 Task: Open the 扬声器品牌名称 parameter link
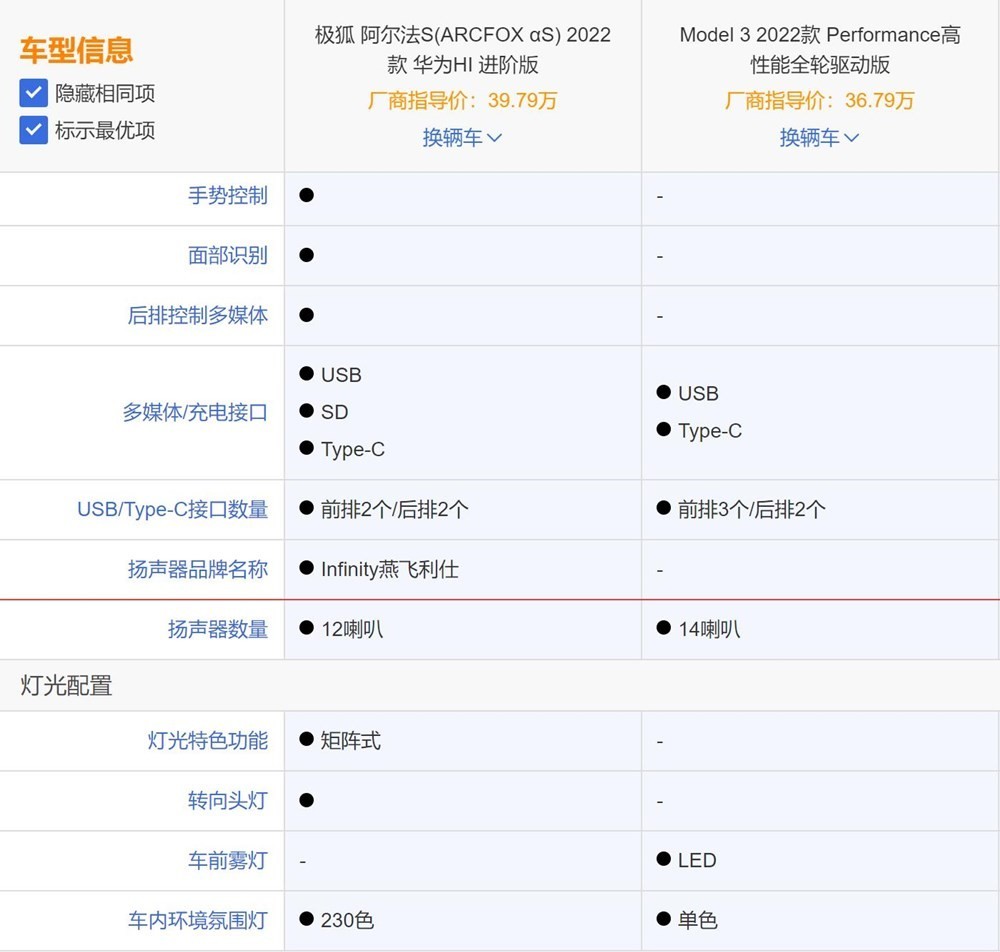198,569
